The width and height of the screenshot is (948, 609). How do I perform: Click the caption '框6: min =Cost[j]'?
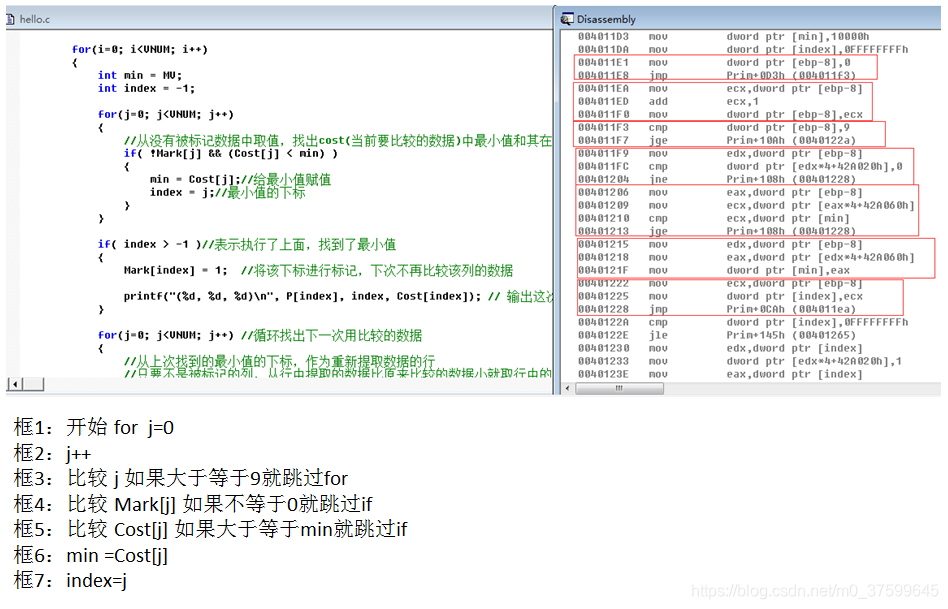click(91, 555)
